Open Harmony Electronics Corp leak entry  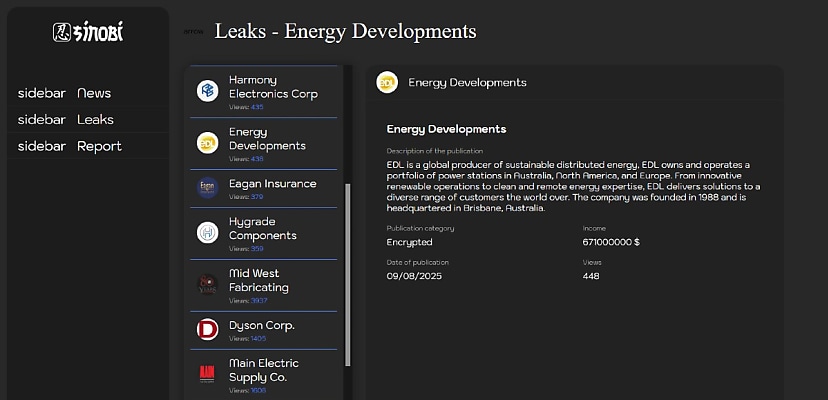point(264,91)
